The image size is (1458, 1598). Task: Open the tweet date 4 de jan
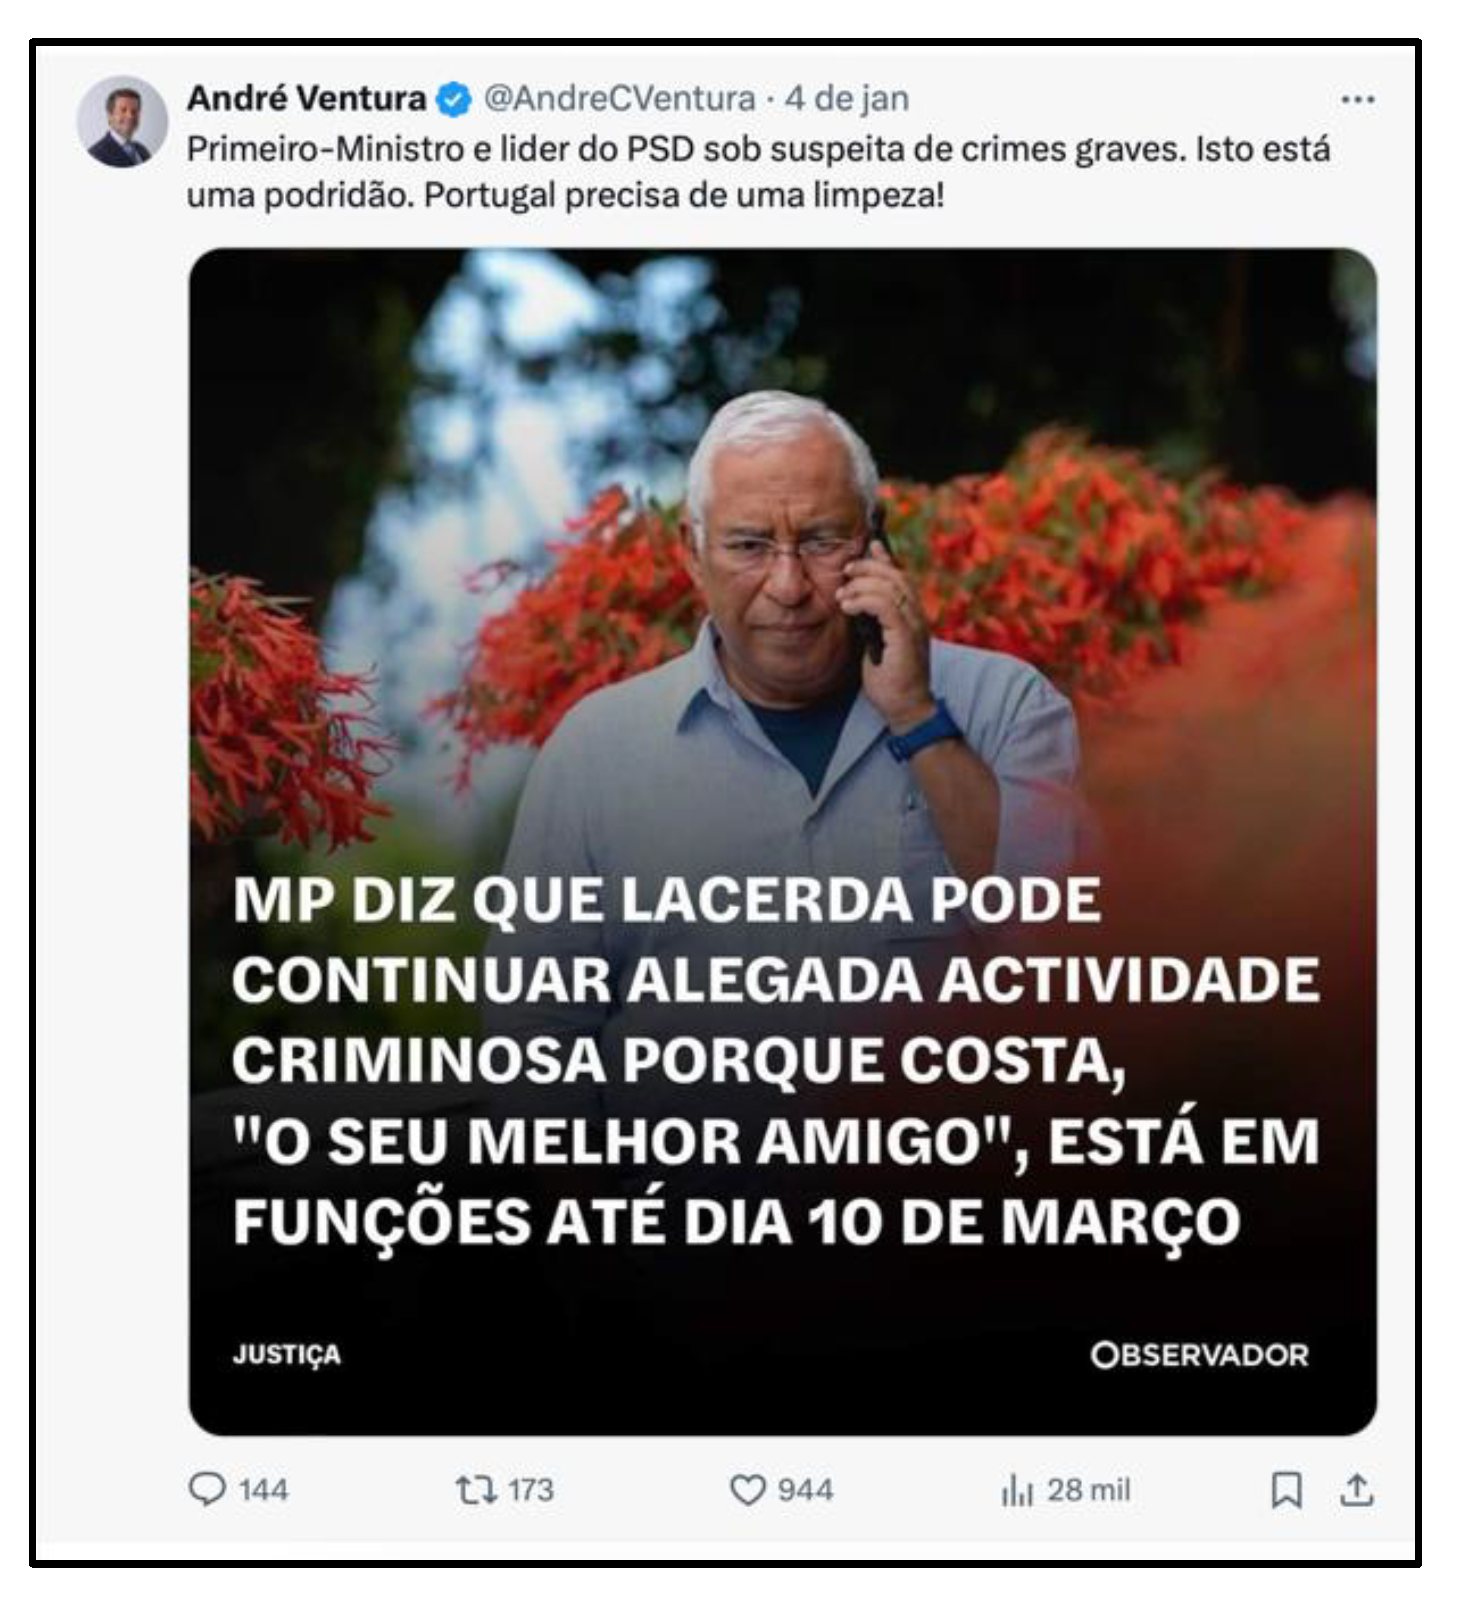(846, 98)
